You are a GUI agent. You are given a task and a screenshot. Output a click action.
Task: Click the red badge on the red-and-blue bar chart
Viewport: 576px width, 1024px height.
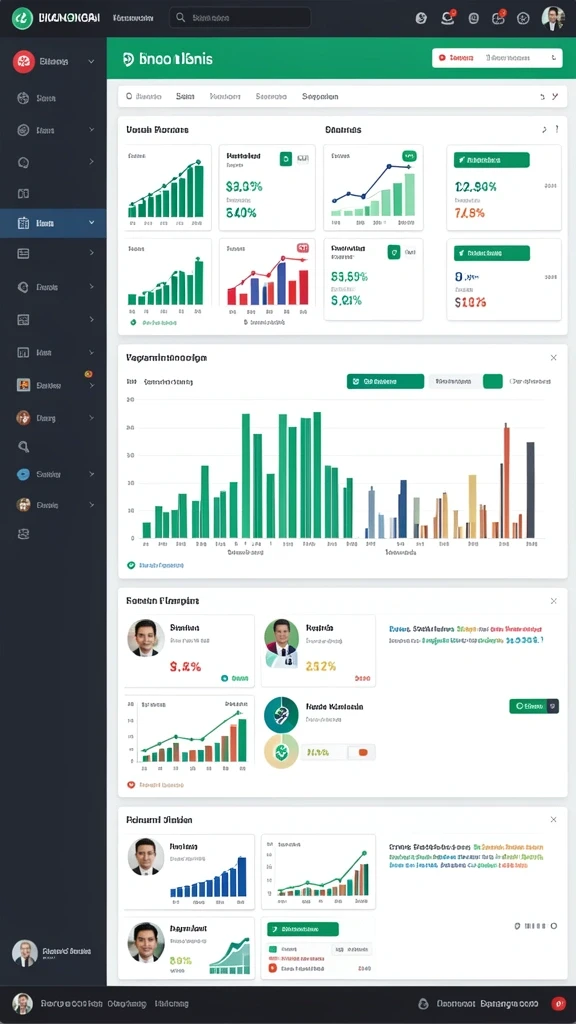tap(302, 248)
